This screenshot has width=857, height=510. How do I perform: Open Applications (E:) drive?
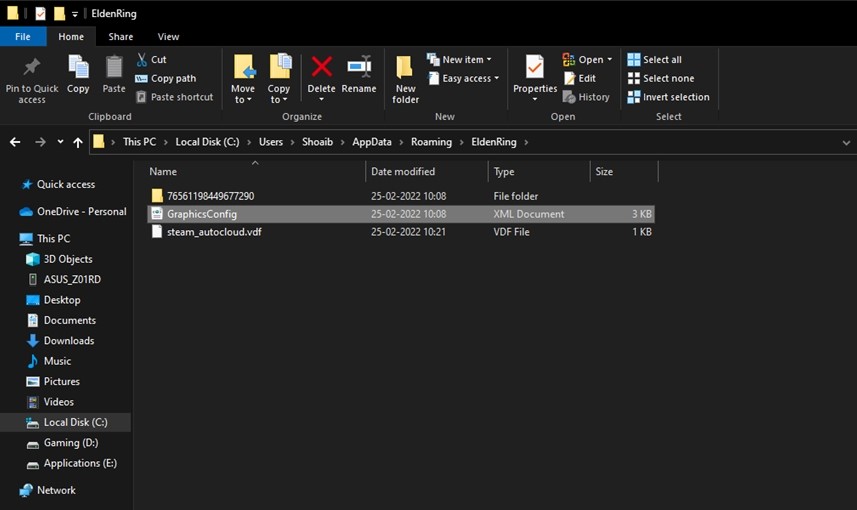point(72,463)
